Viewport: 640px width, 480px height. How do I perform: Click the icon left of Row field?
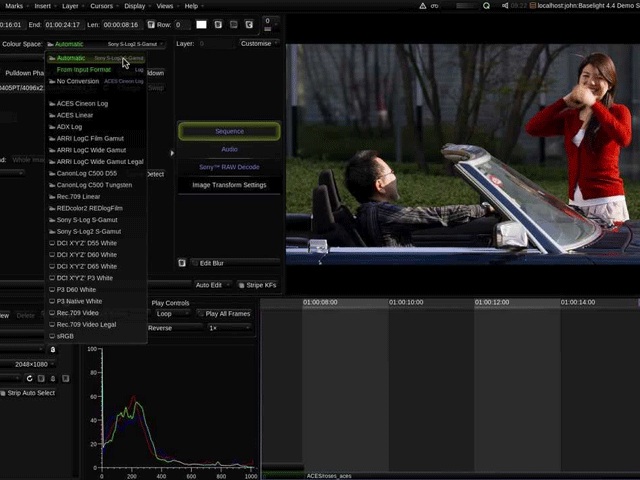click(151, 25)
